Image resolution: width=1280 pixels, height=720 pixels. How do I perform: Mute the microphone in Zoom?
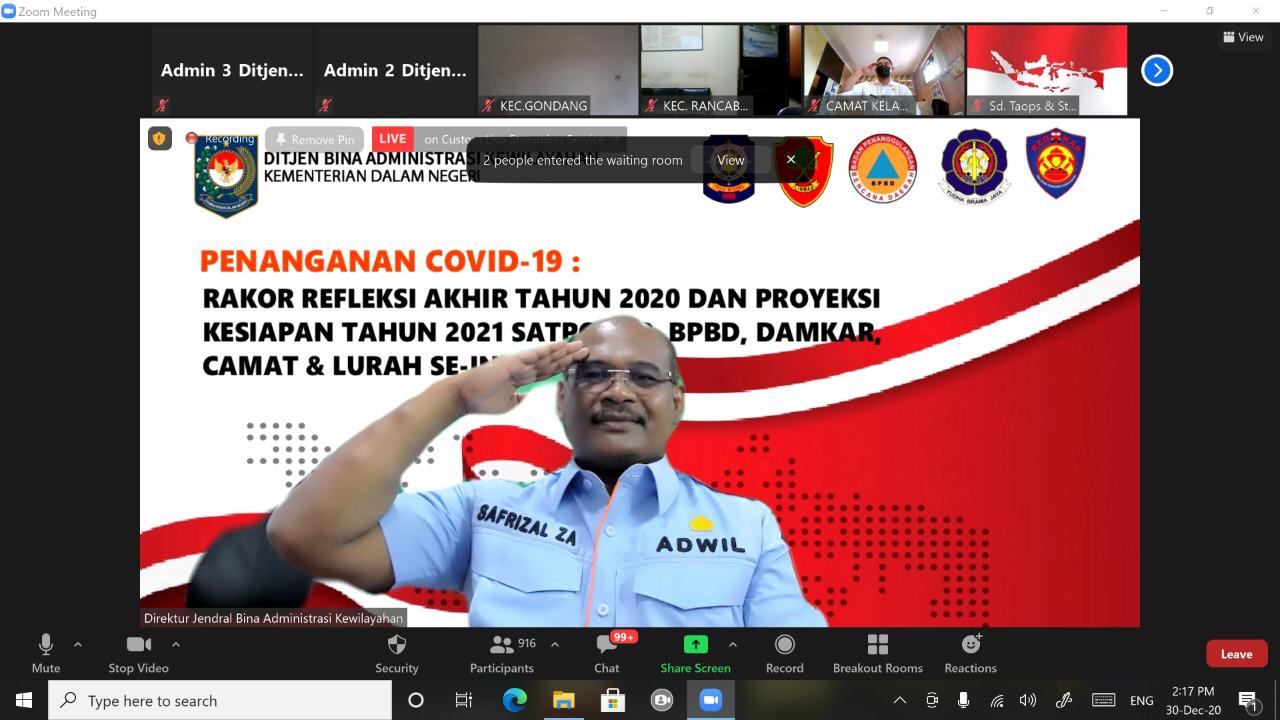(46, 654)
